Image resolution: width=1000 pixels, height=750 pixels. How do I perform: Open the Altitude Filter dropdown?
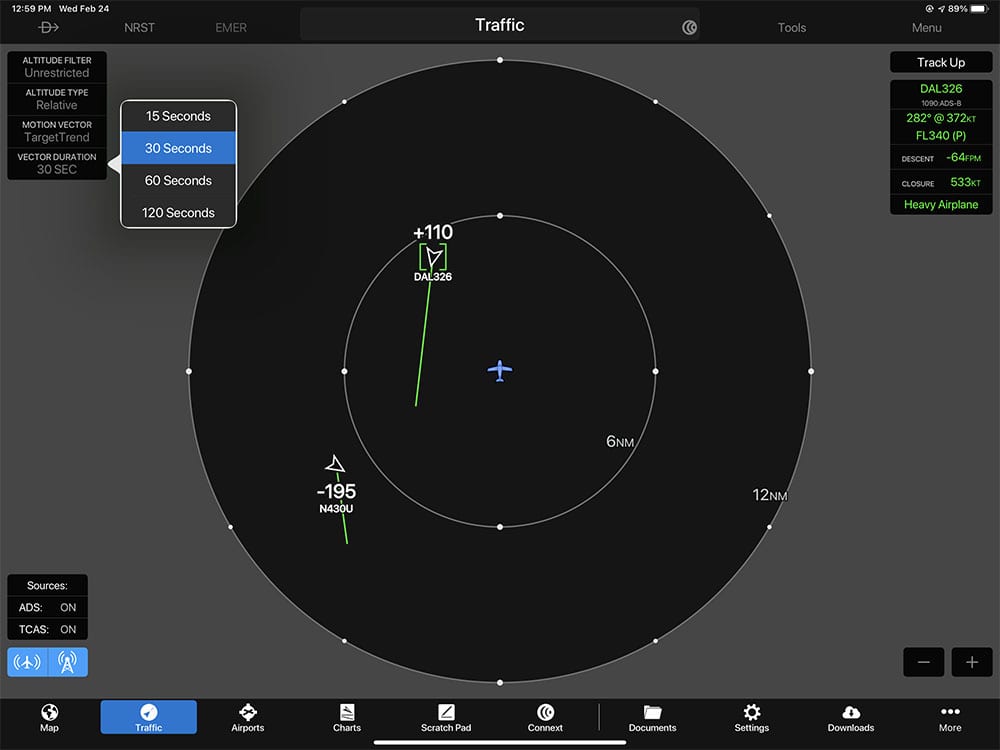point(57,67)
